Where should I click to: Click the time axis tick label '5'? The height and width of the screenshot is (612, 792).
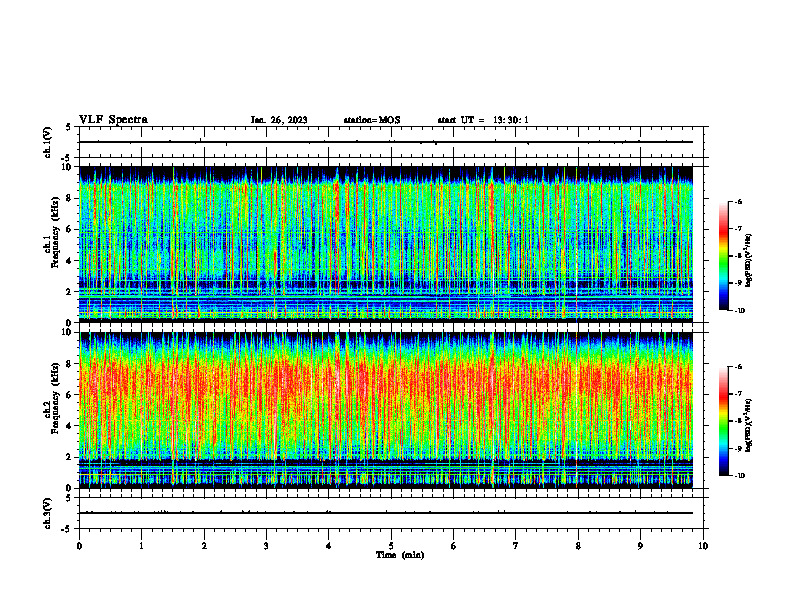(x=391, y=546)
